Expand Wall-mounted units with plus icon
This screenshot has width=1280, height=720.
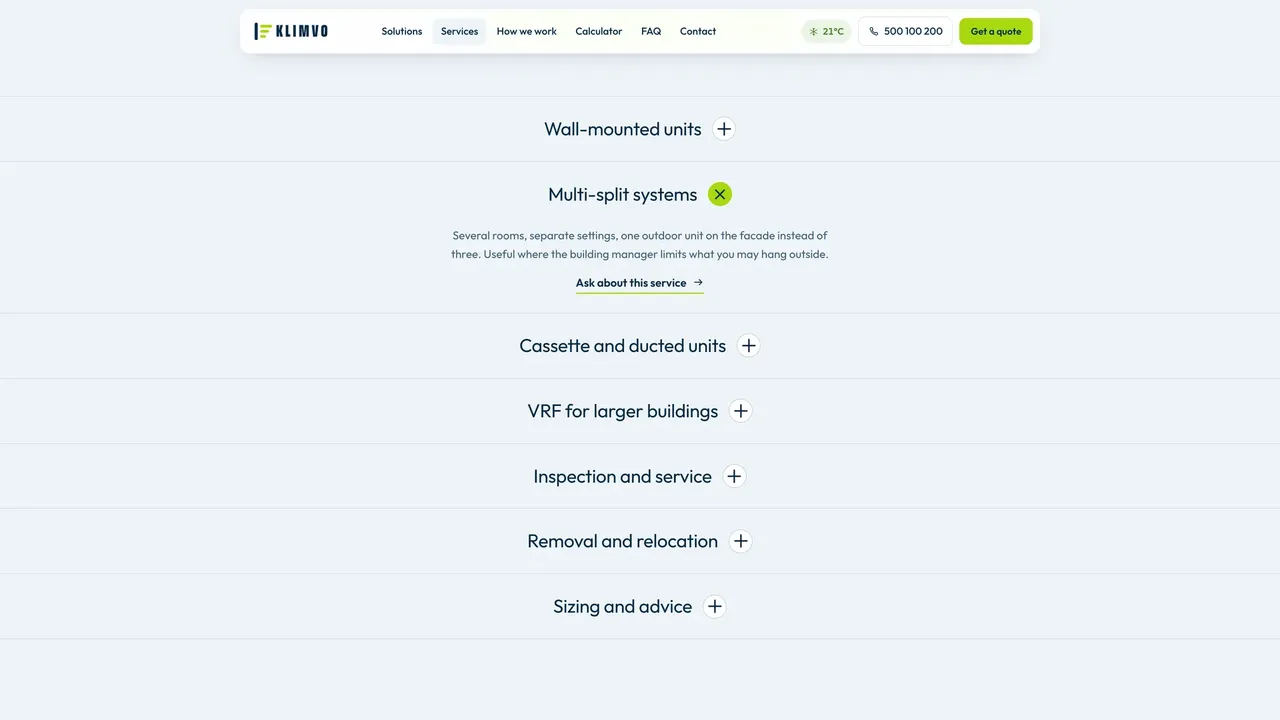(x=724, y=129)
